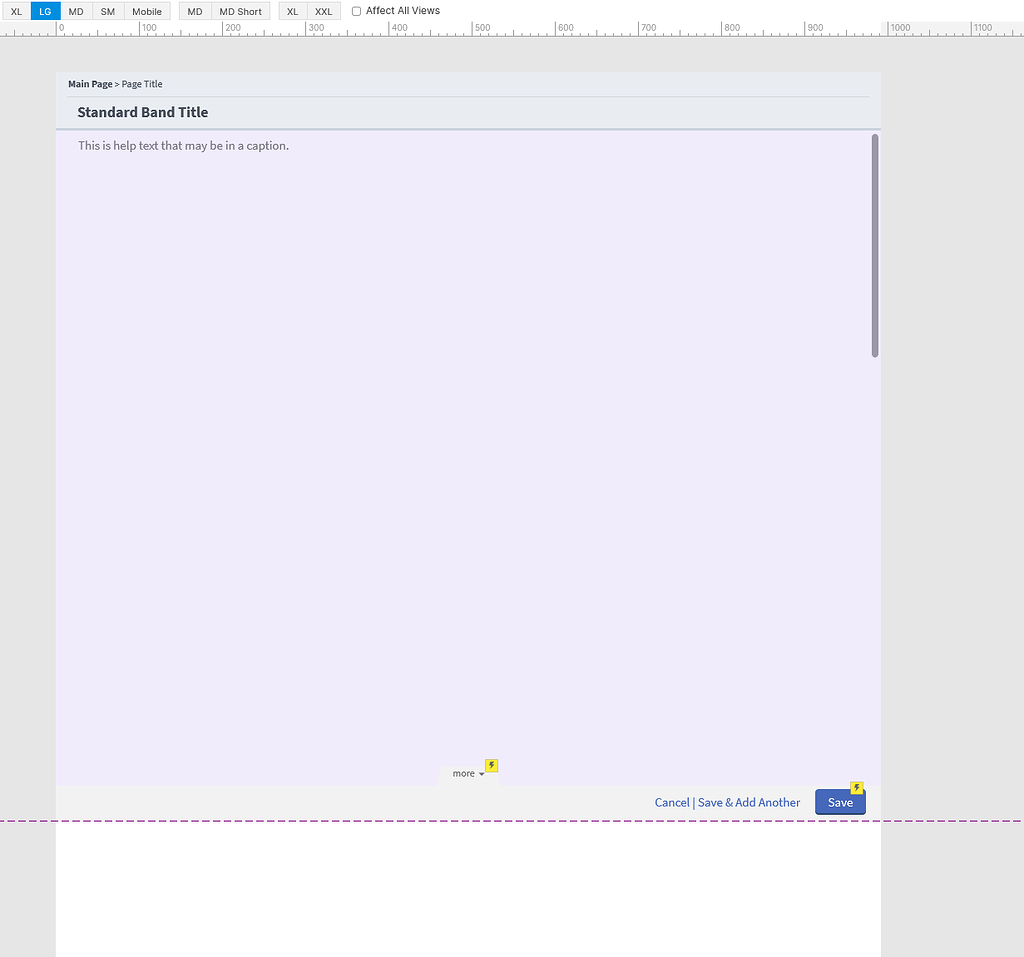Select the XL breakpoint in the first group
This screenshot has width=1024, height=957.
click(x=15, y=10)
